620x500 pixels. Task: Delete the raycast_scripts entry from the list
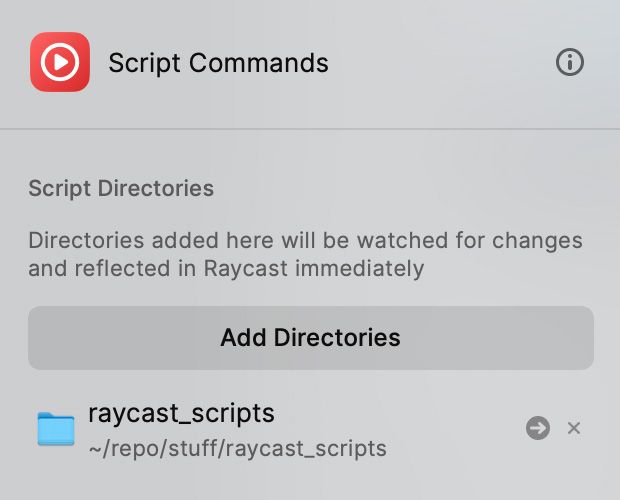(574, 428)
